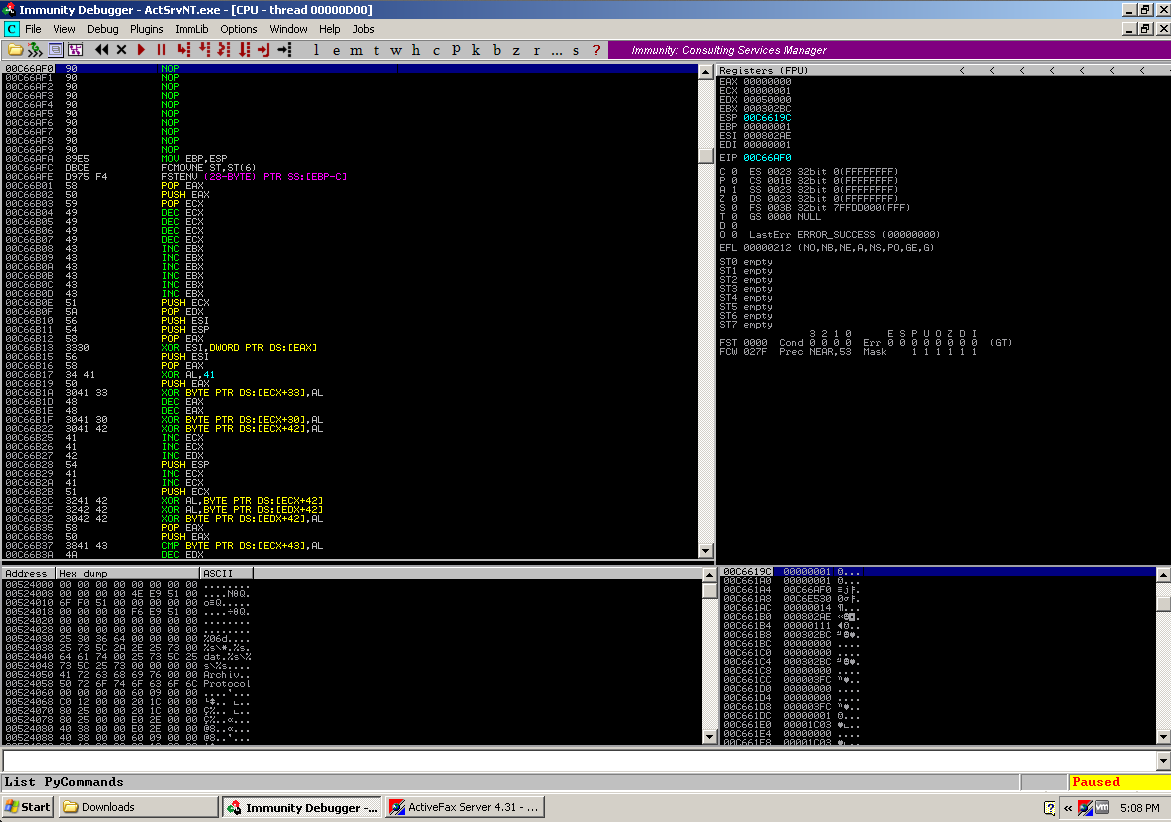Click the Immunity Consulting Services Manager banner
Viewport: 1171px width, 822px height.
coord(889,50)
